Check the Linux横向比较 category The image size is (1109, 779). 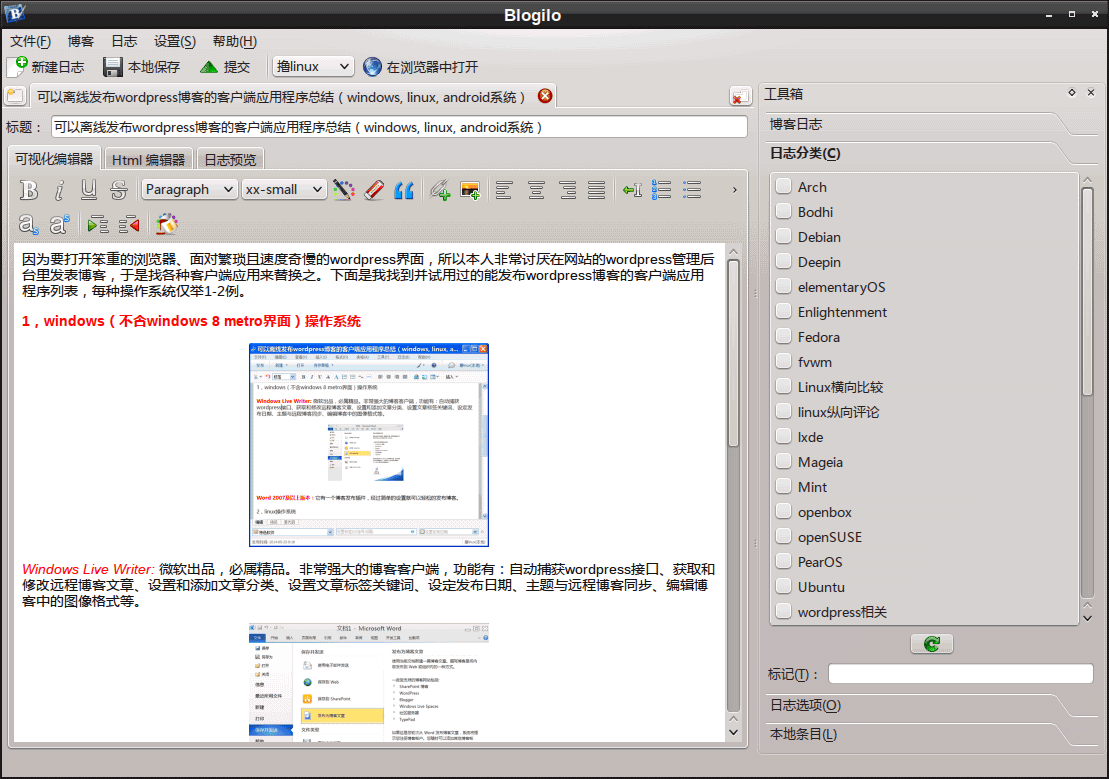[783, 386]
